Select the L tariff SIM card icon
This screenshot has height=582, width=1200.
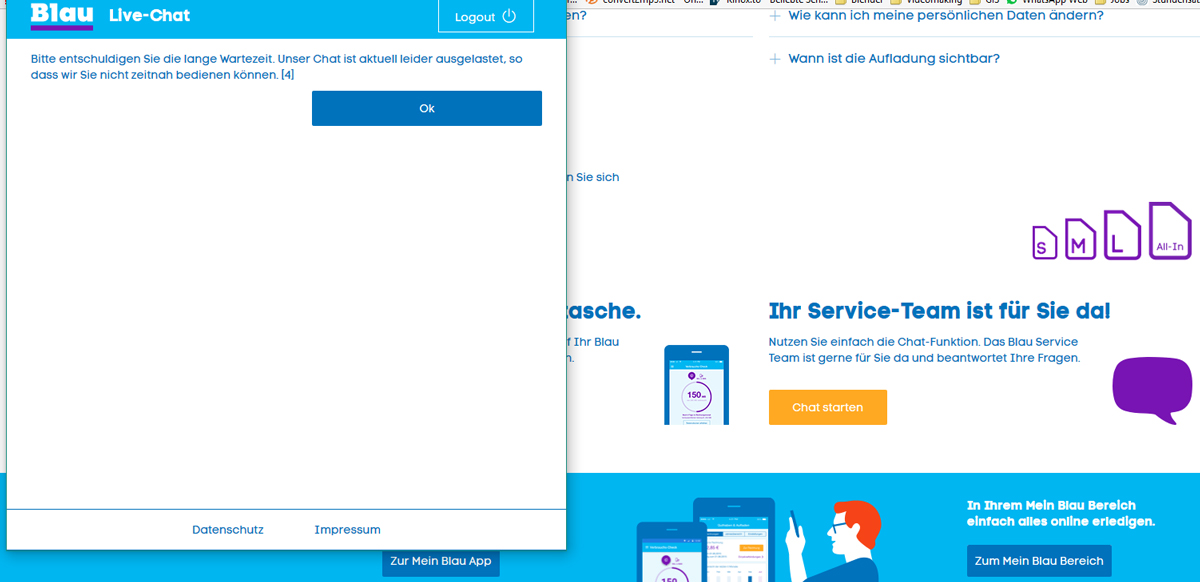(1122, 236)
